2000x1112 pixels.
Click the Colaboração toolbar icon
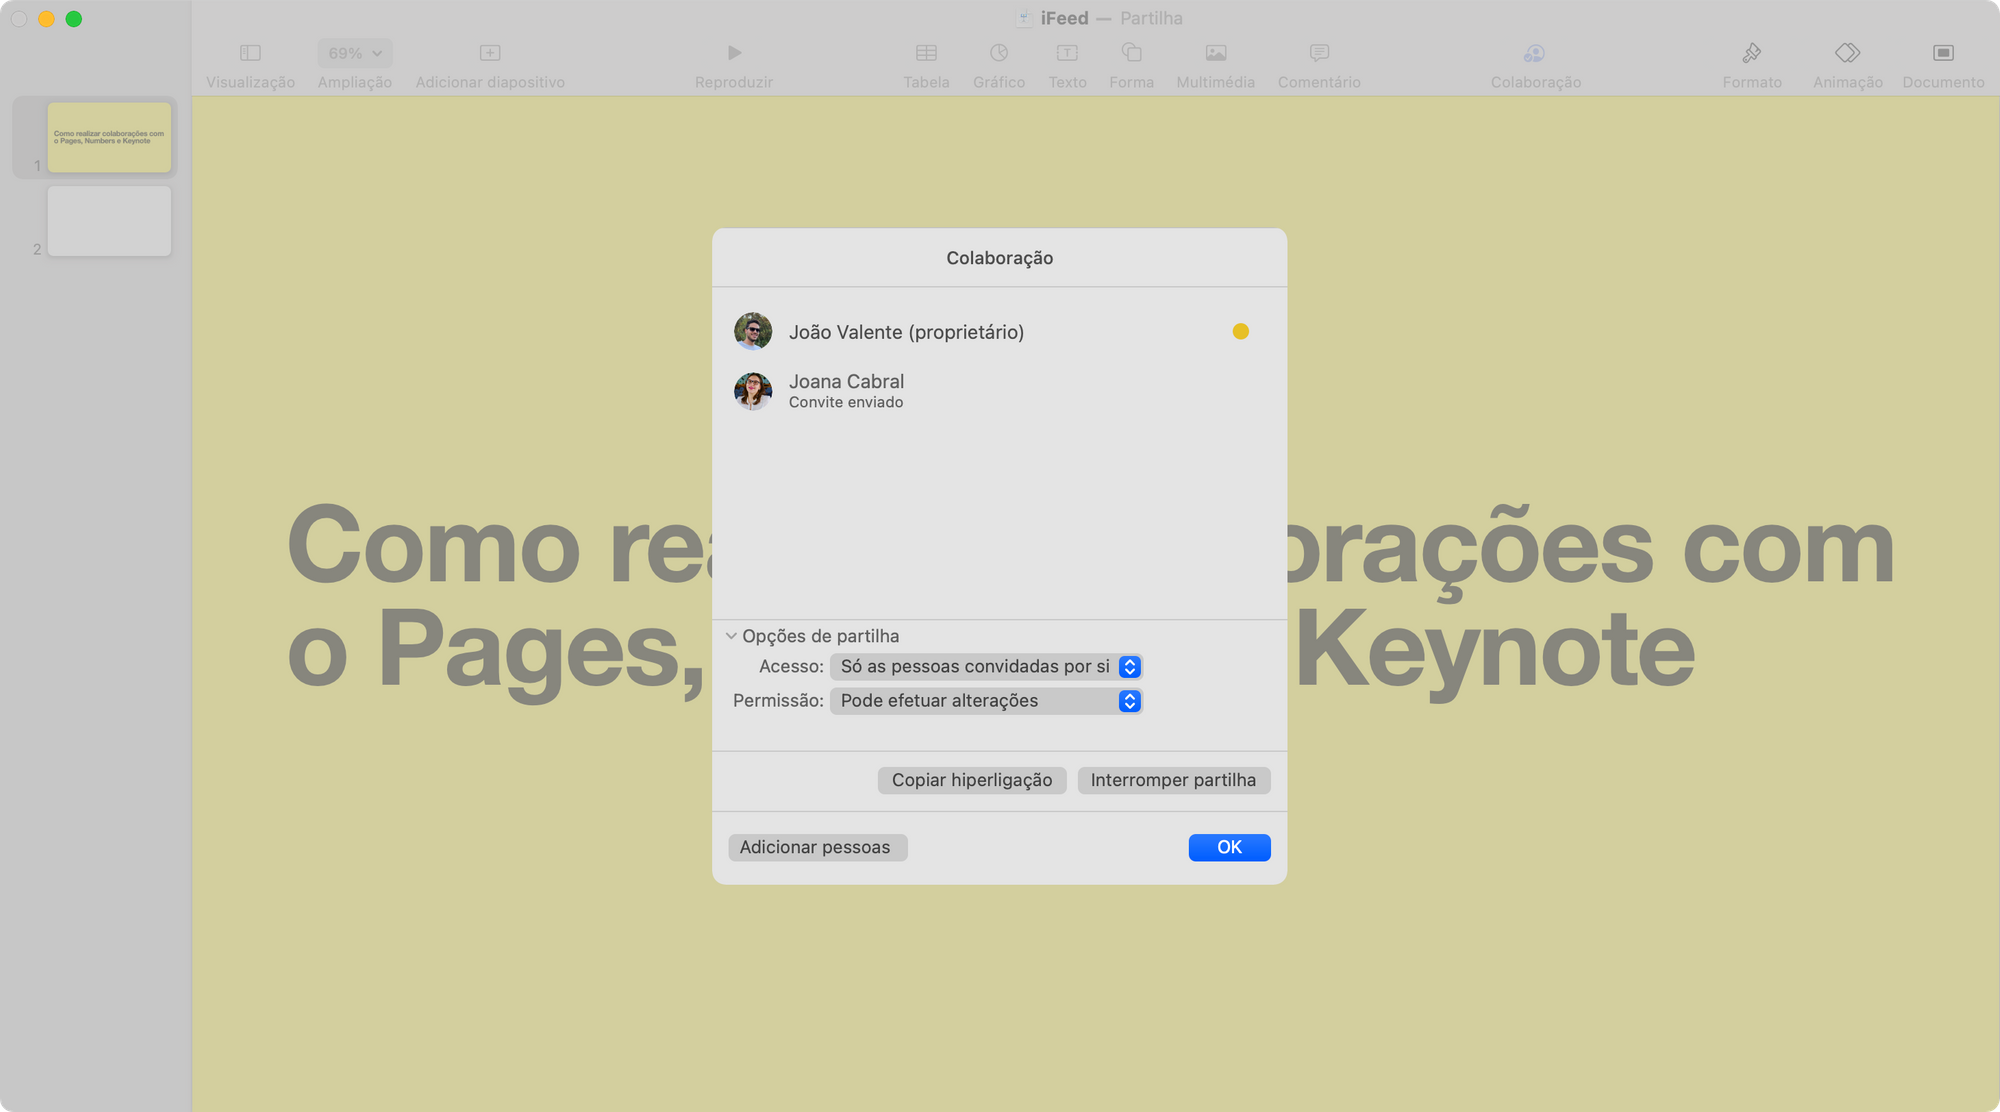pos(1535,53)
